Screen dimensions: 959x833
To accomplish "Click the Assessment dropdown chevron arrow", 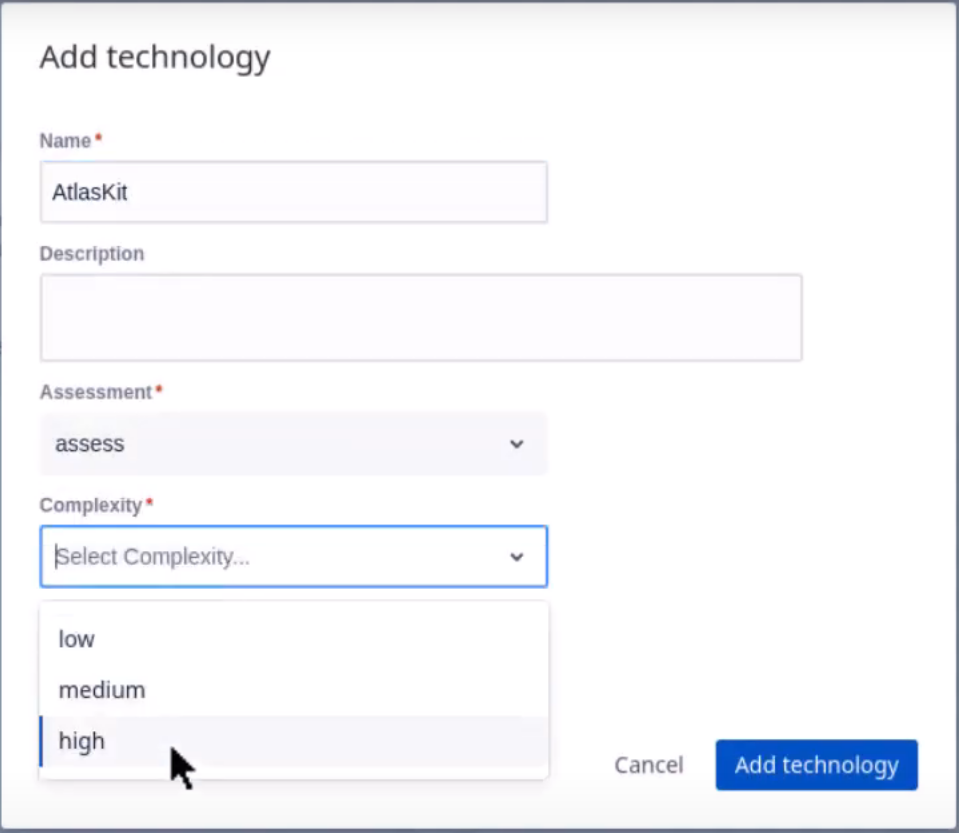I will point(517,443).
